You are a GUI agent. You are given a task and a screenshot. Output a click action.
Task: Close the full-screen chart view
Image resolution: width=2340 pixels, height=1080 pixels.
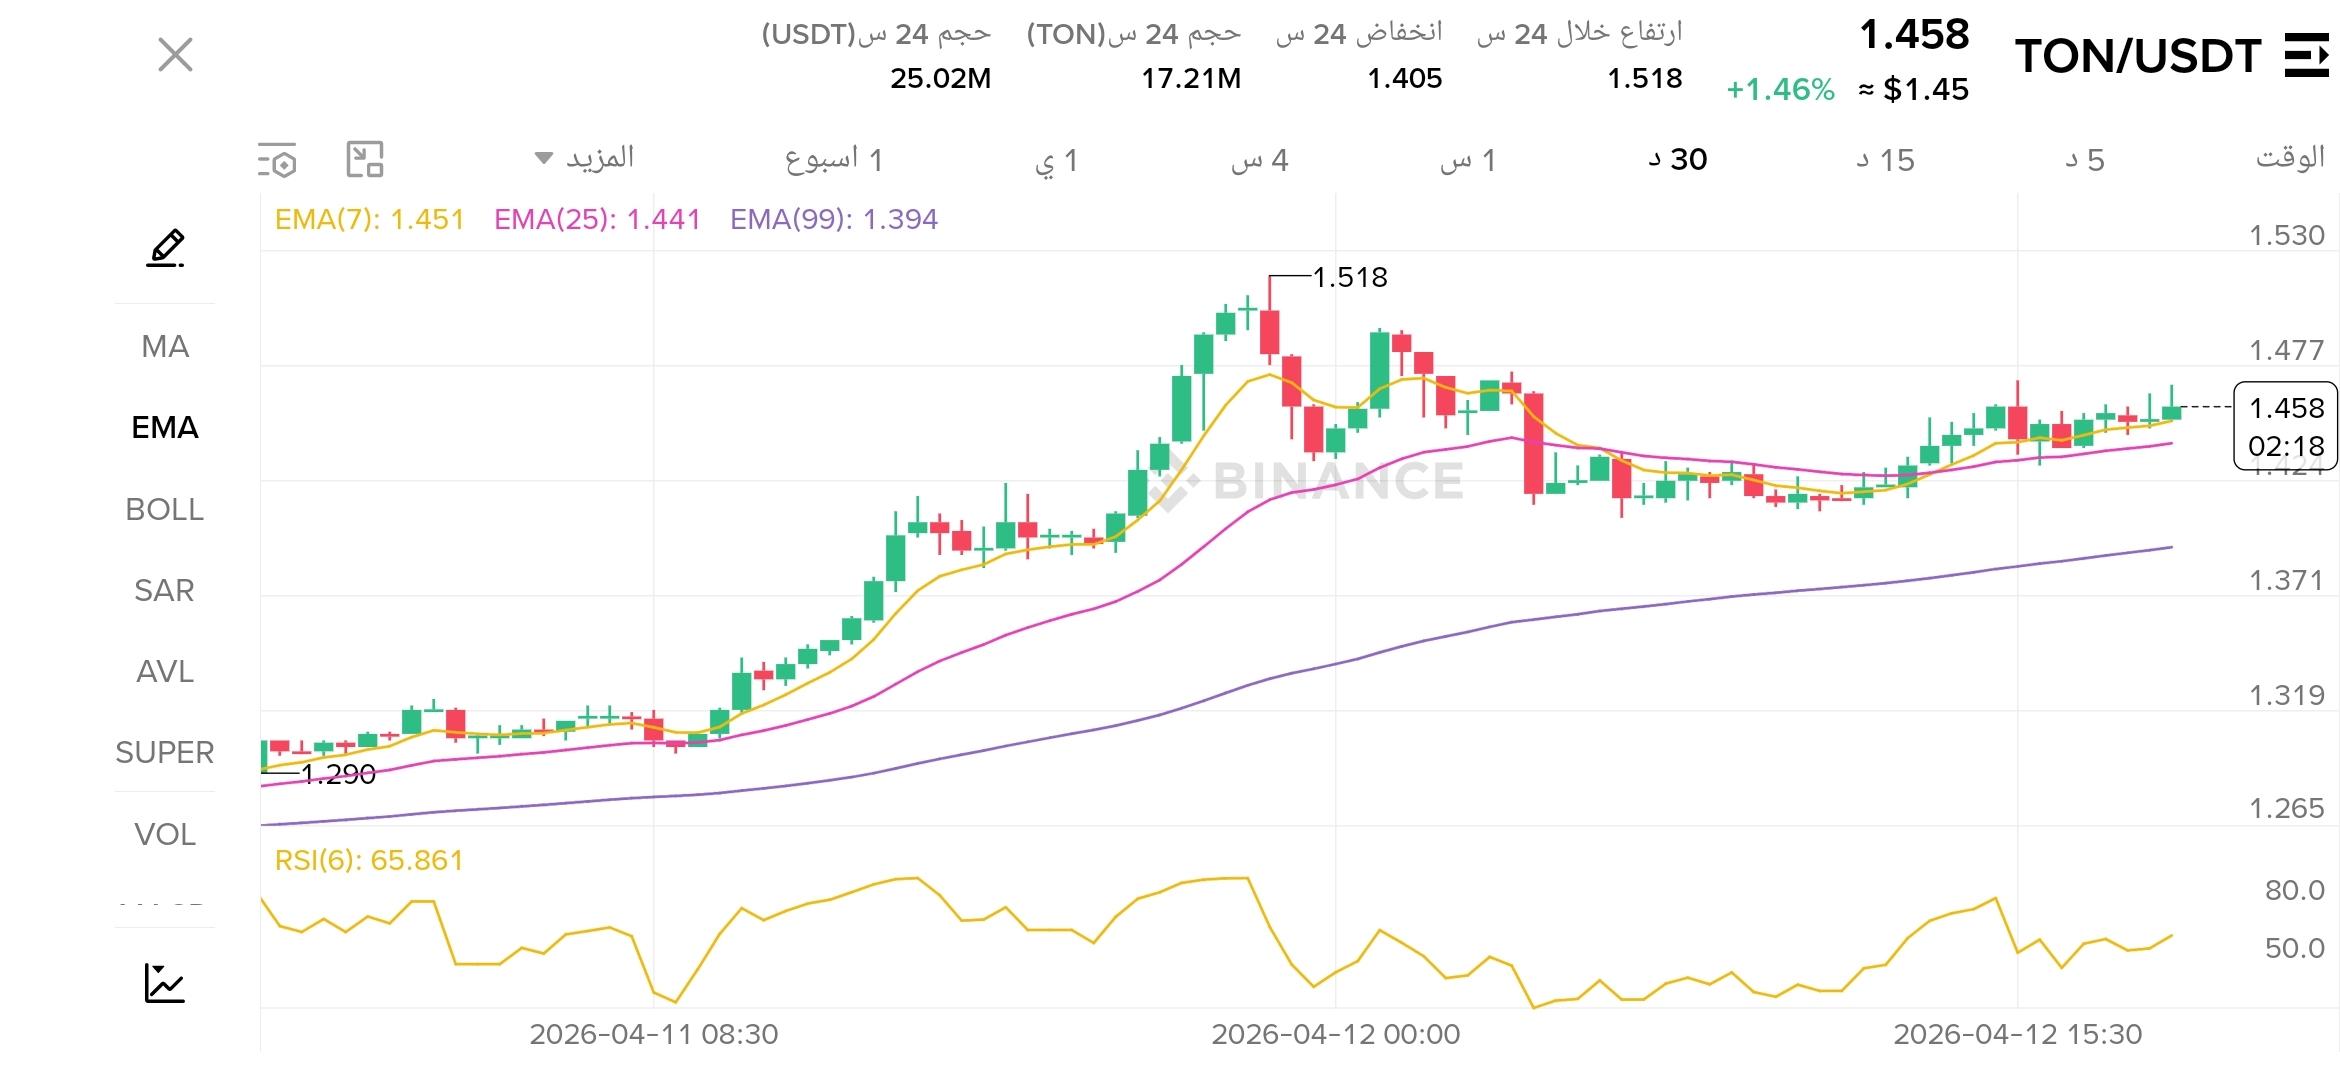[175, 55]
